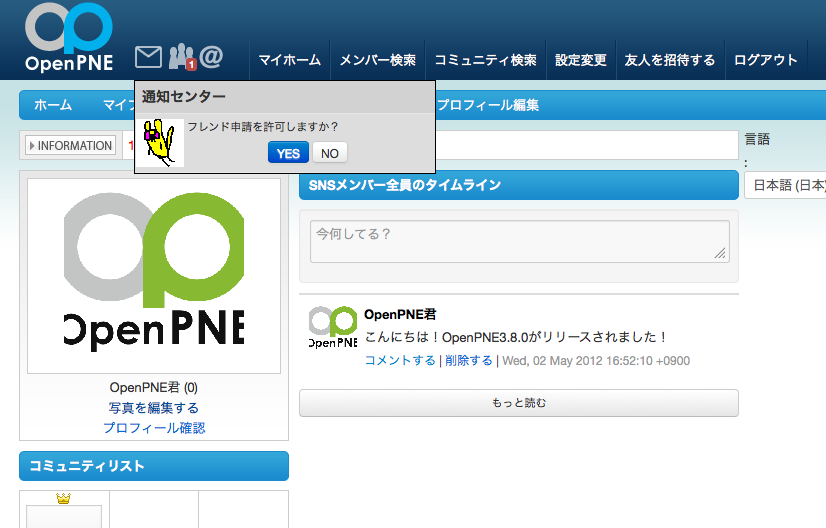
Task: Click the 今何してる？ text field
Action: 519,241
